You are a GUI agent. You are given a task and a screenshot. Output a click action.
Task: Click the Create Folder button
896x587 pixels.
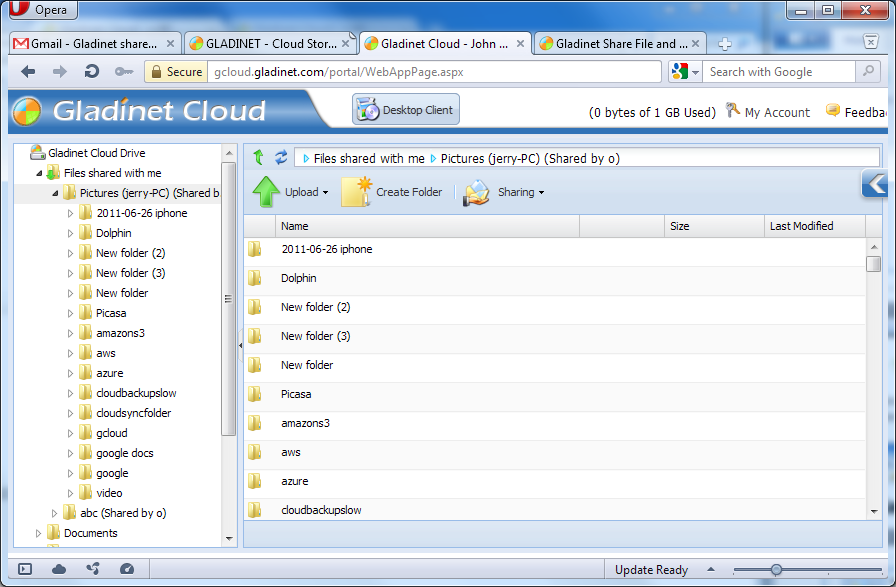(392, 192)
